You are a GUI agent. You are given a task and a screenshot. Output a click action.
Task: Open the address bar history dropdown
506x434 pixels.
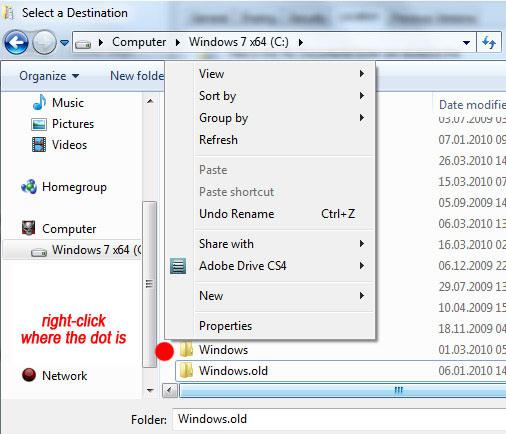[466, 43]
